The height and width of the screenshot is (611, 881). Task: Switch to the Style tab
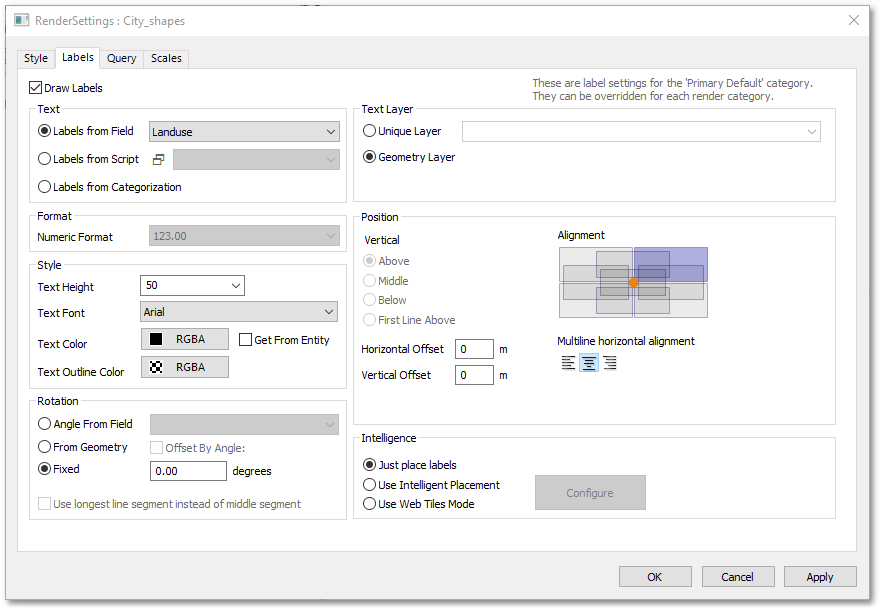(36, 58)
